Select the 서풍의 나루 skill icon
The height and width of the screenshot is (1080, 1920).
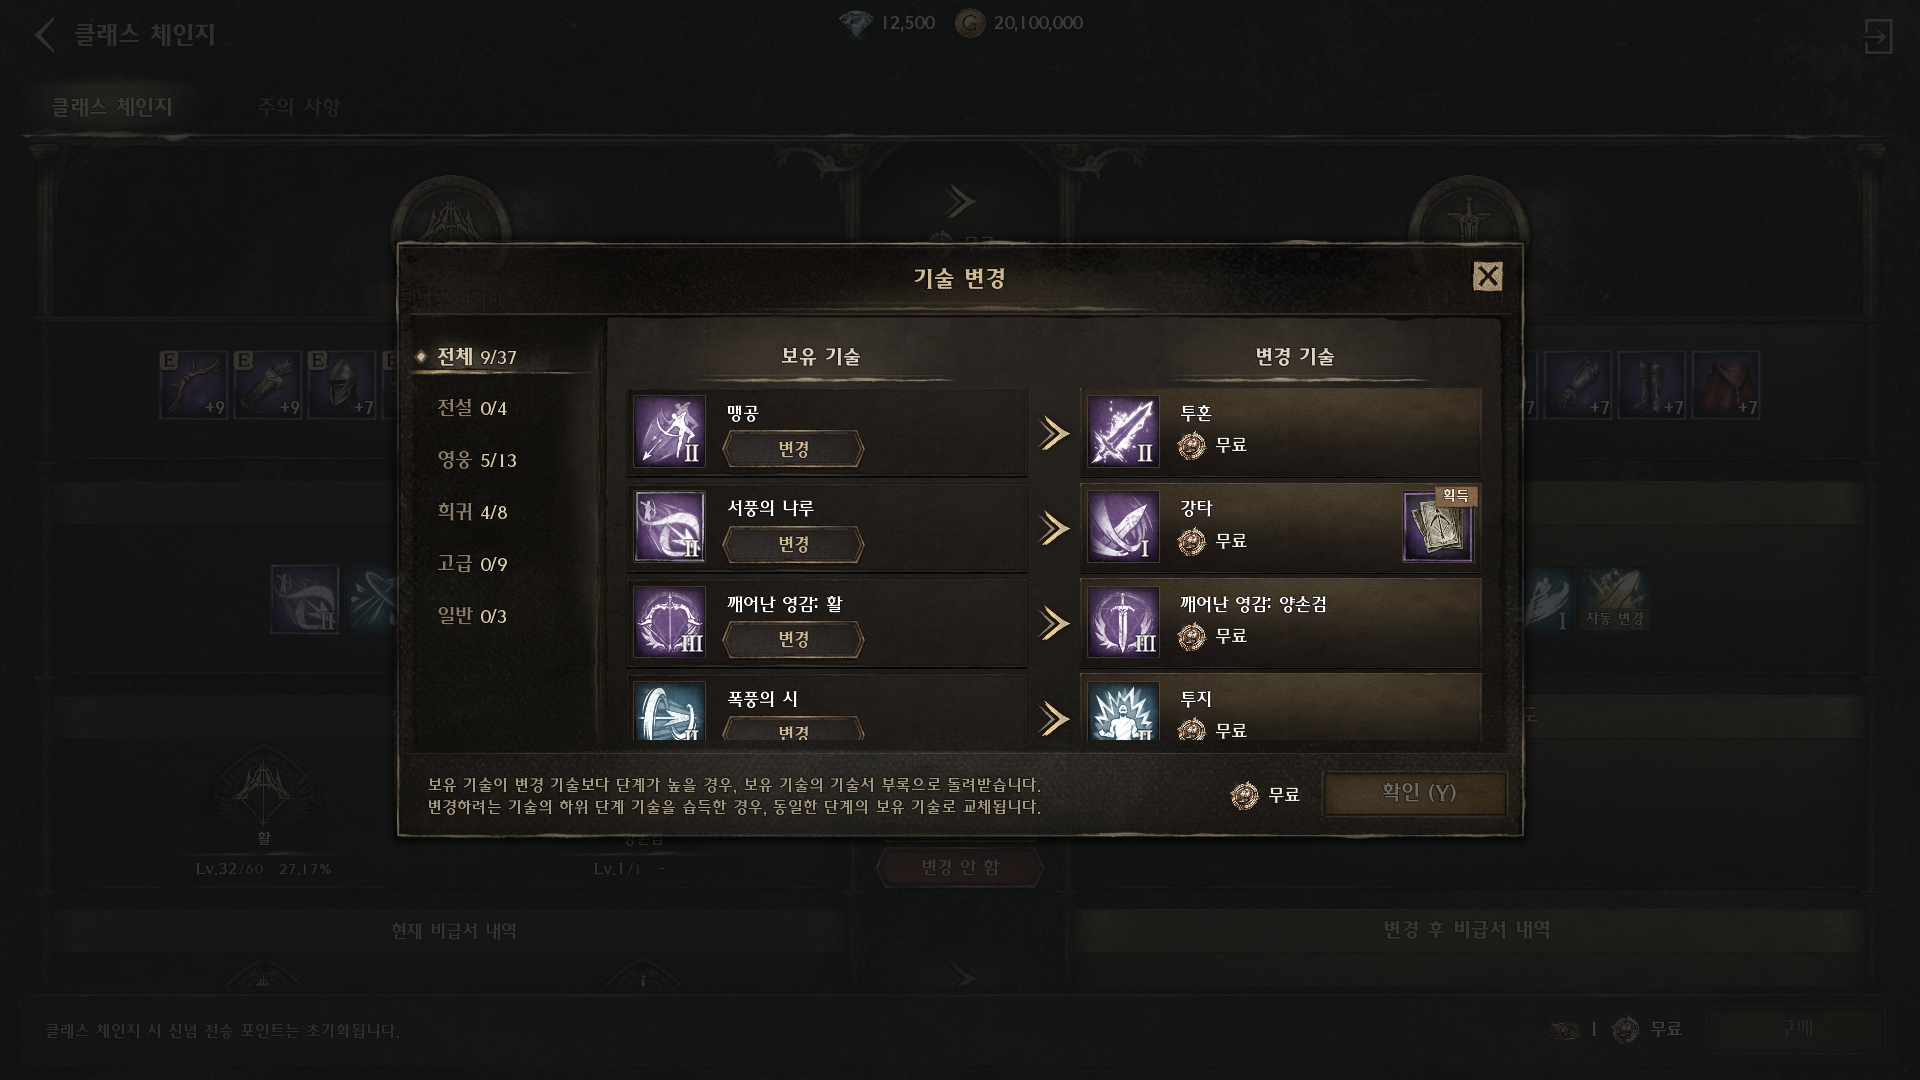click(x=670, y=527)
